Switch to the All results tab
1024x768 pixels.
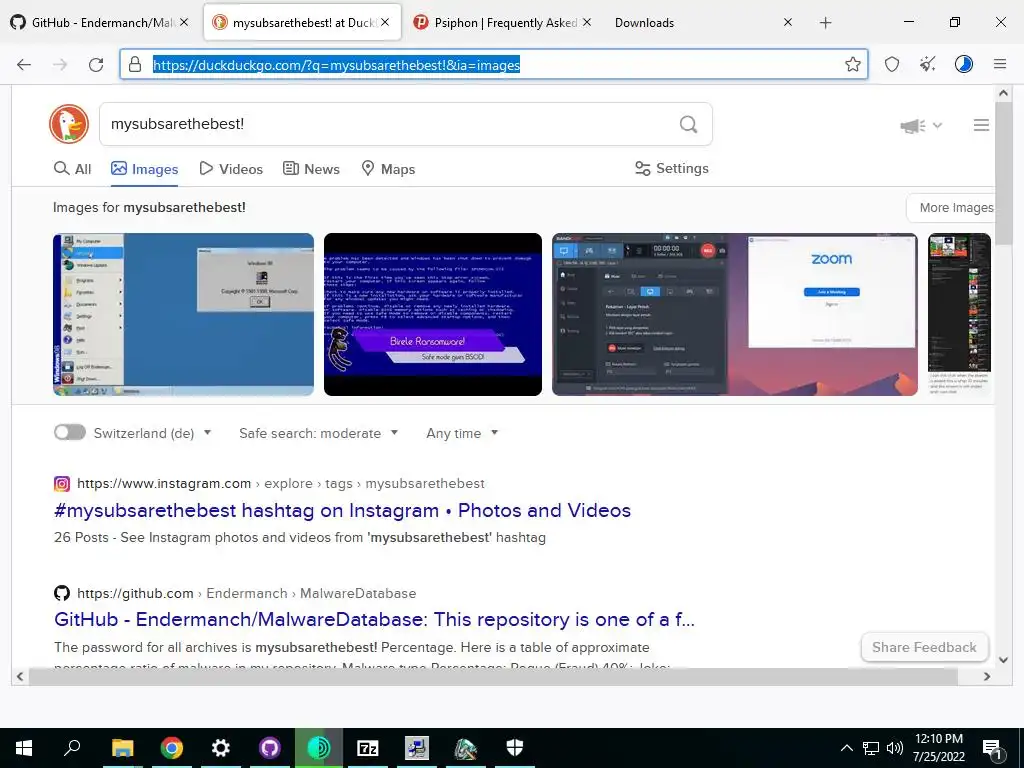pyautogui.click(x=72, y=169)
